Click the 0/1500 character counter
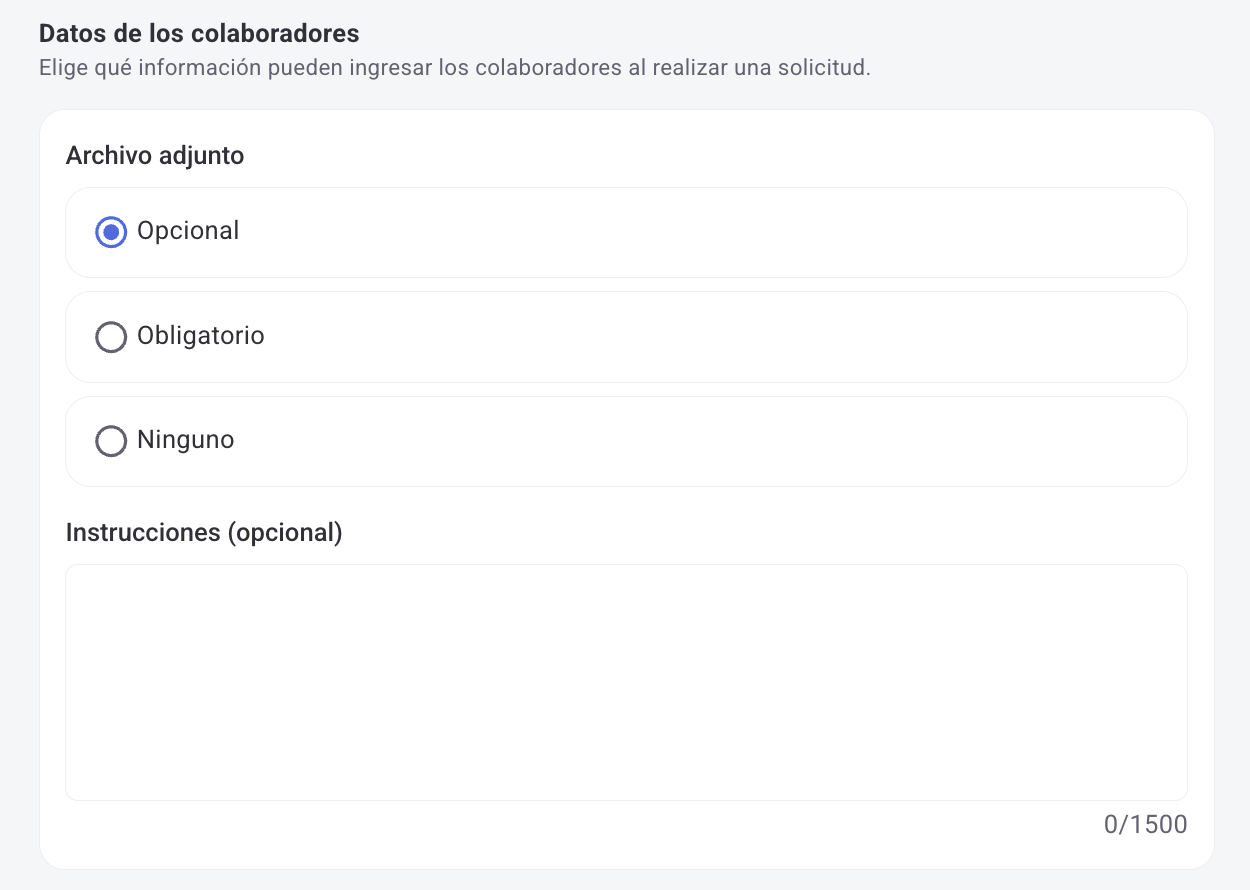Screen dimensions: 1250x890 click(x=1146, y=824)
